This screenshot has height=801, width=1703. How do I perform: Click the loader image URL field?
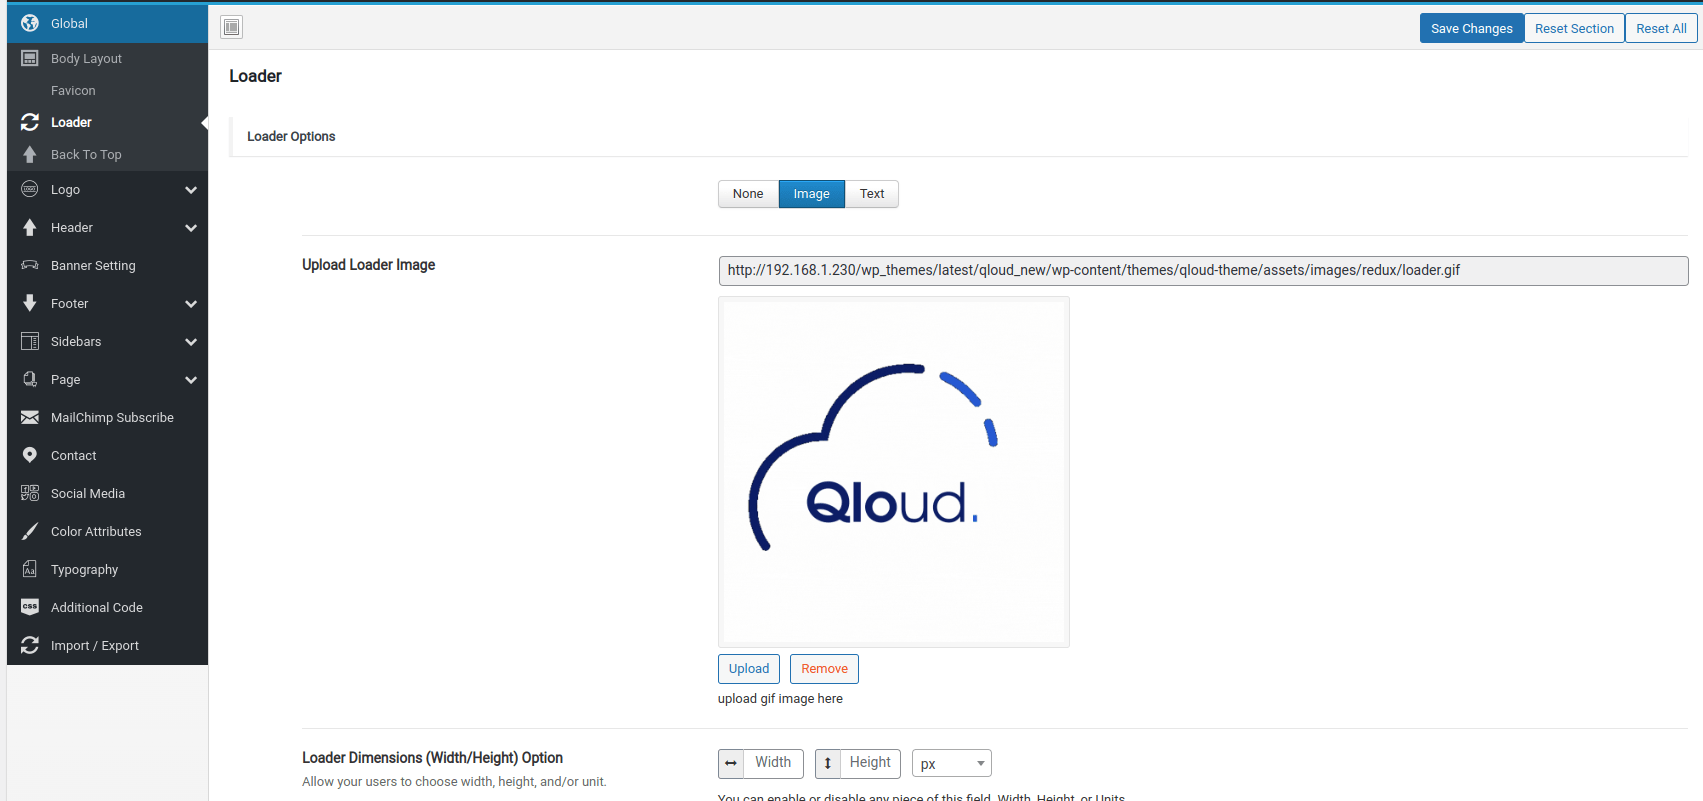[x=1203, y=270]
